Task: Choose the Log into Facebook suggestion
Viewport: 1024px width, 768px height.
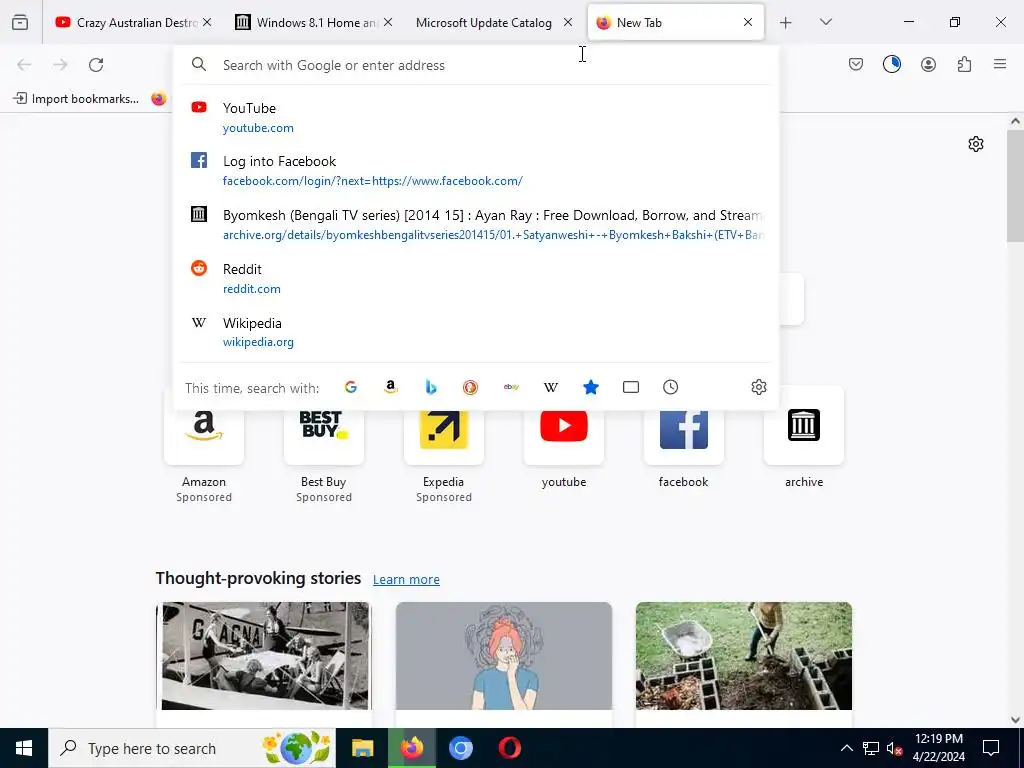Action: click(x=476, y=170)
